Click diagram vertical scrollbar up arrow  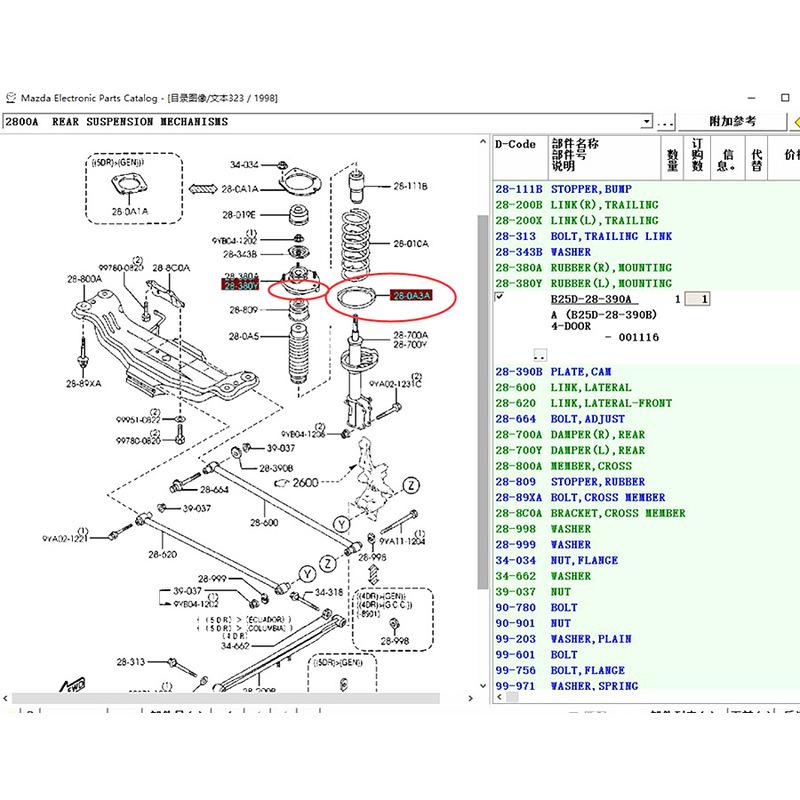(x=483, y=142)
